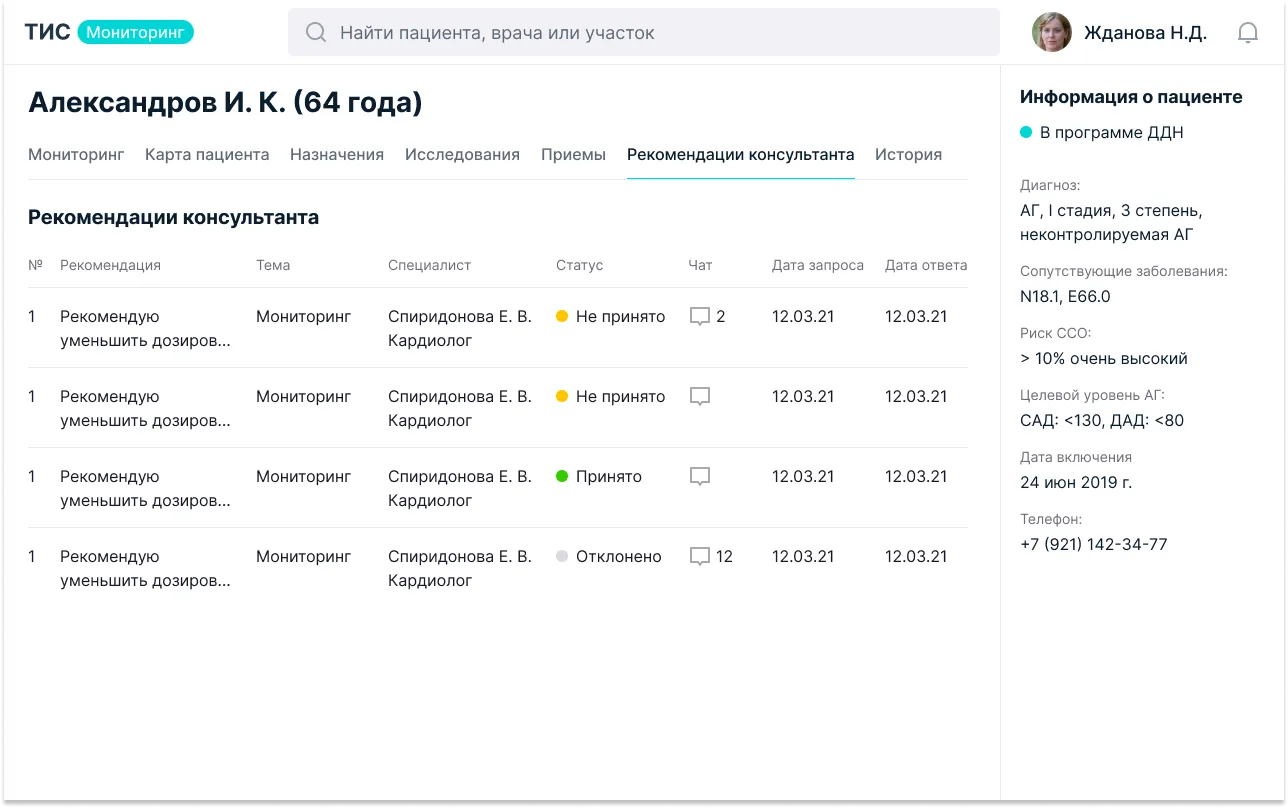Image resolution: width=1288 pixels, height=808 pixels.
Task: Click the teal dot next to В программе ДДН
Action: [1026, 132]
